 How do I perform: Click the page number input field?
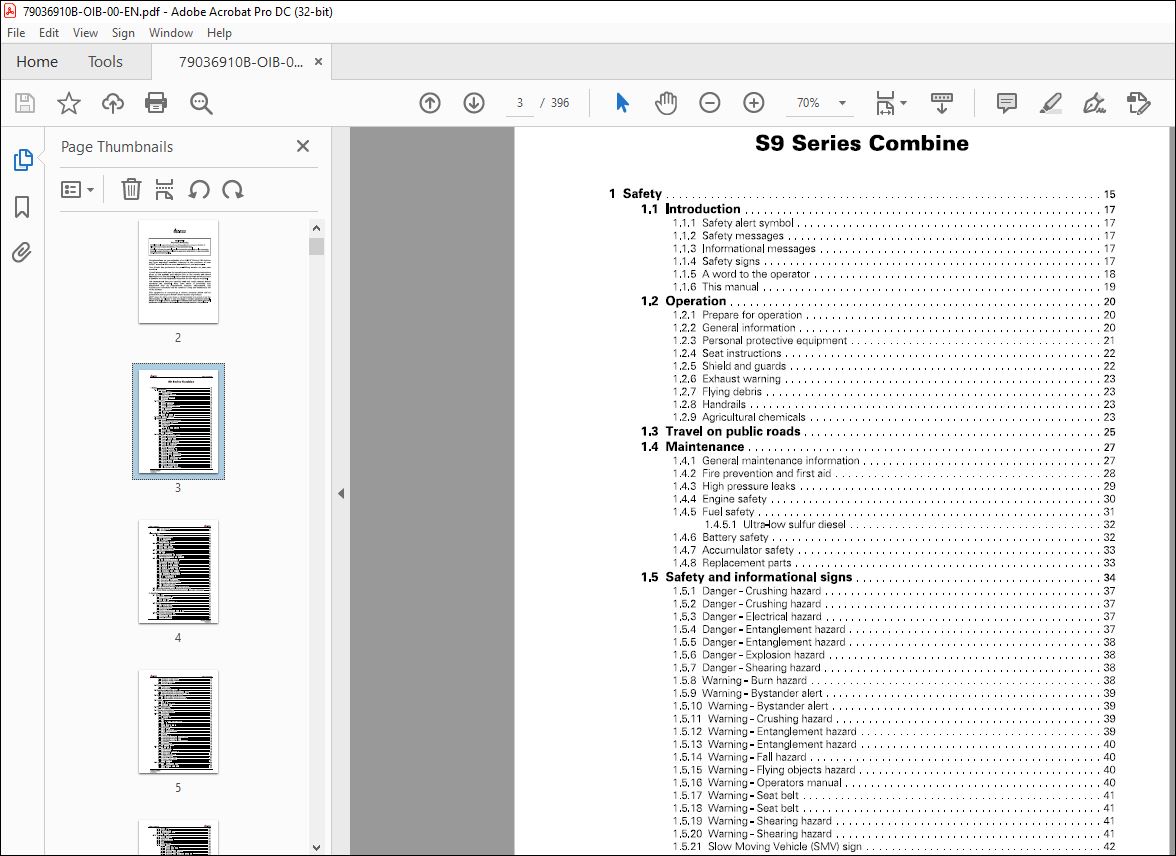click(x=520, y=103)
